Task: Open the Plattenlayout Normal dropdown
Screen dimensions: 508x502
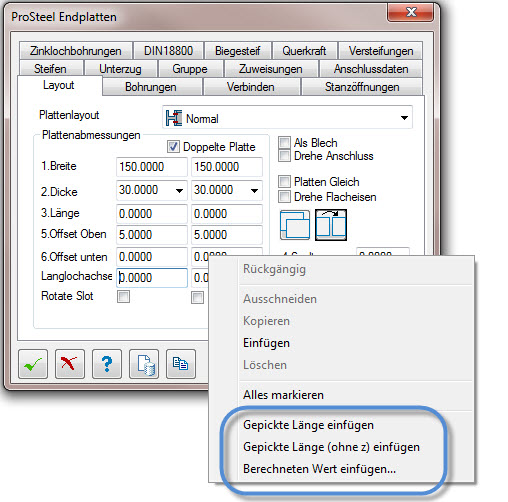Action: click(x=404, y=118)
